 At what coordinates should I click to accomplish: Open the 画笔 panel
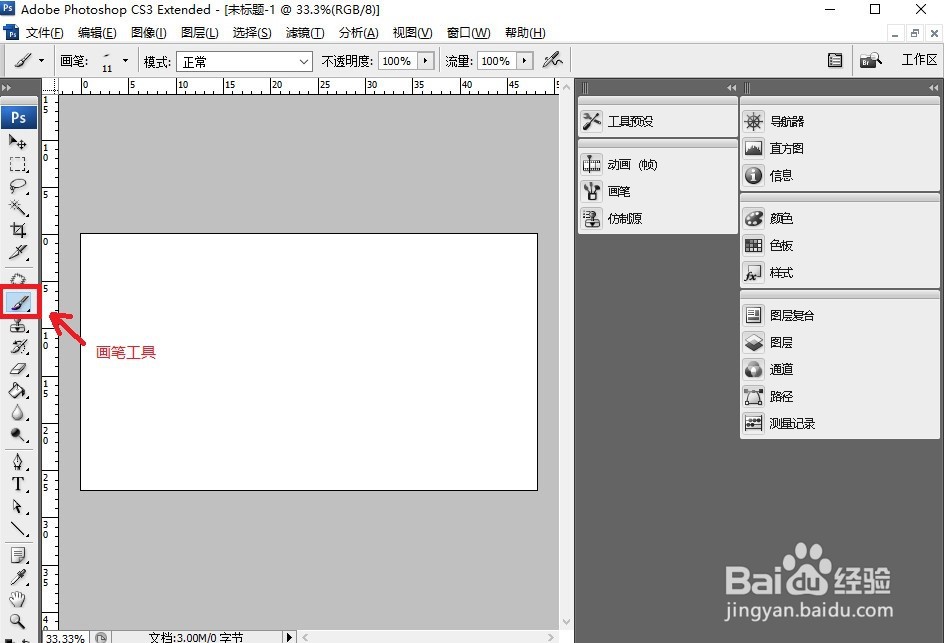pyautogui.click(x=657, y=191)
